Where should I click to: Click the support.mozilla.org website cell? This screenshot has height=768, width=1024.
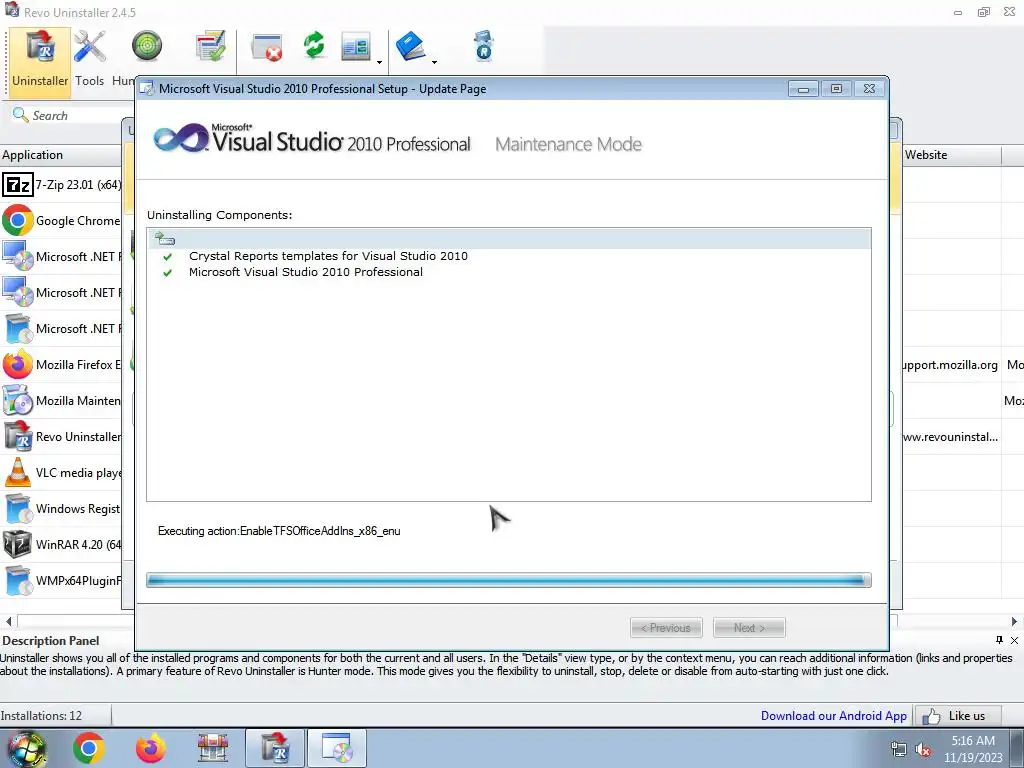point(950,364)
